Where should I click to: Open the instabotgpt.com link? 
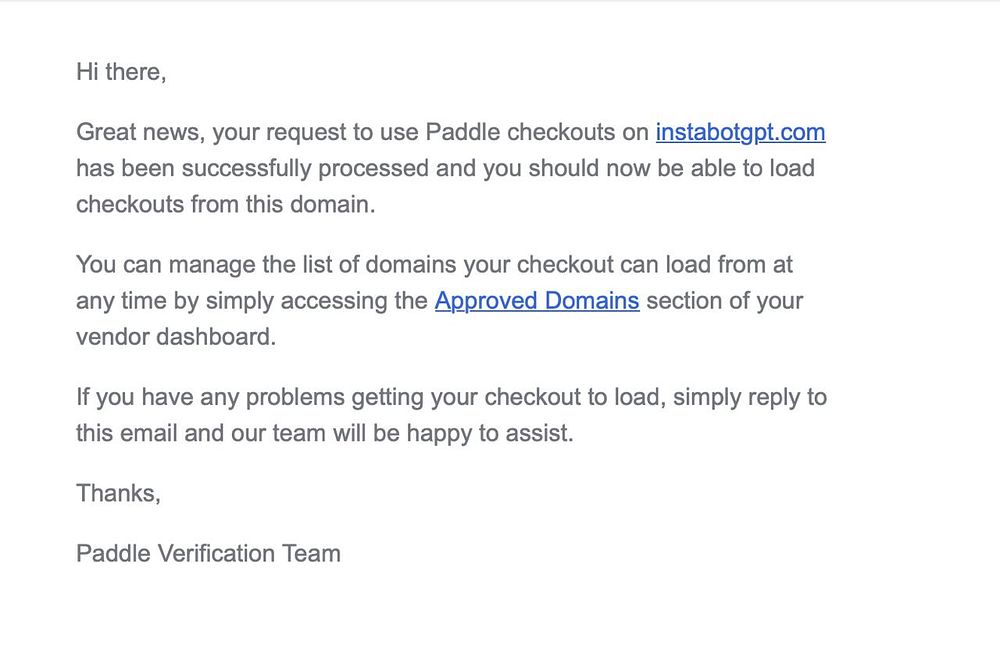[x=740, y=133]
